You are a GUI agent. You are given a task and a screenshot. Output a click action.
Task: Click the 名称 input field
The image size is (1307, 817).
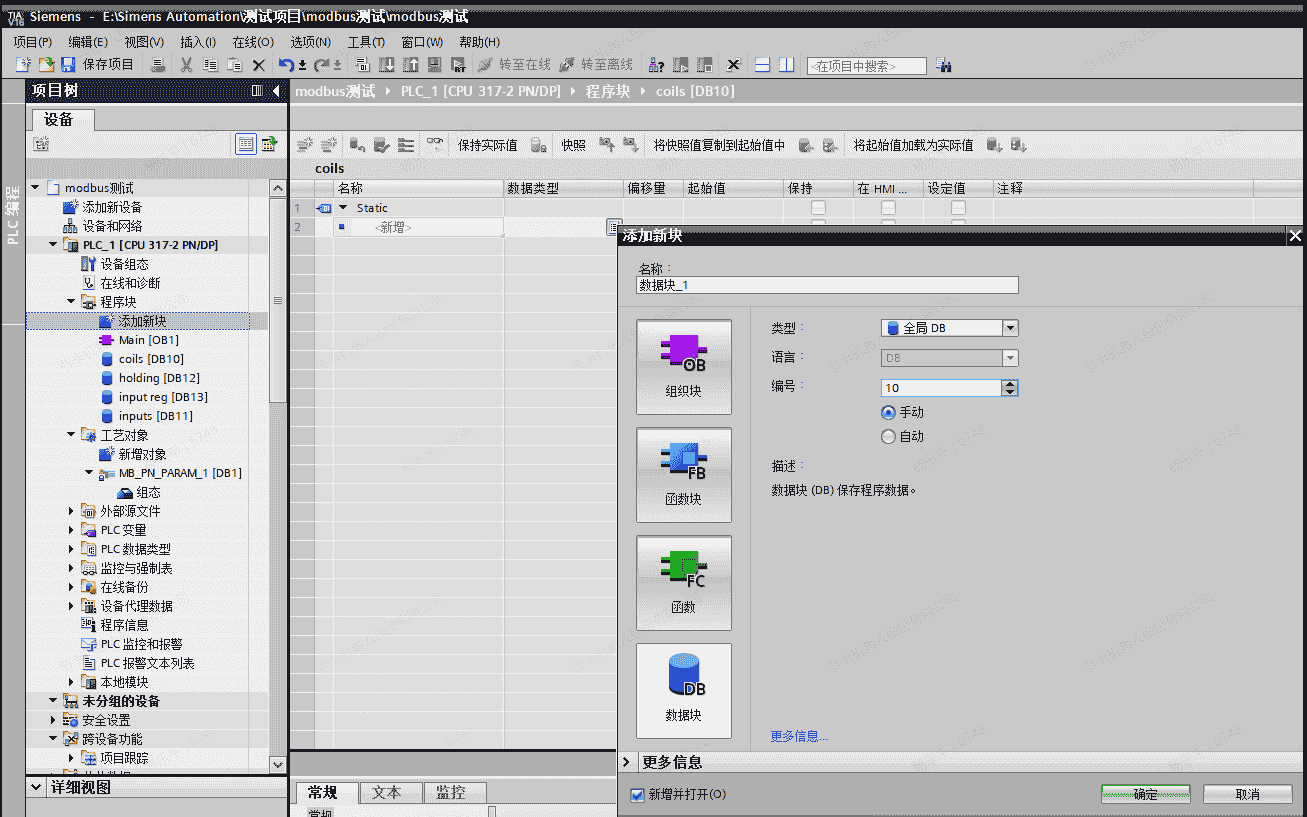[x=827, y=285]
